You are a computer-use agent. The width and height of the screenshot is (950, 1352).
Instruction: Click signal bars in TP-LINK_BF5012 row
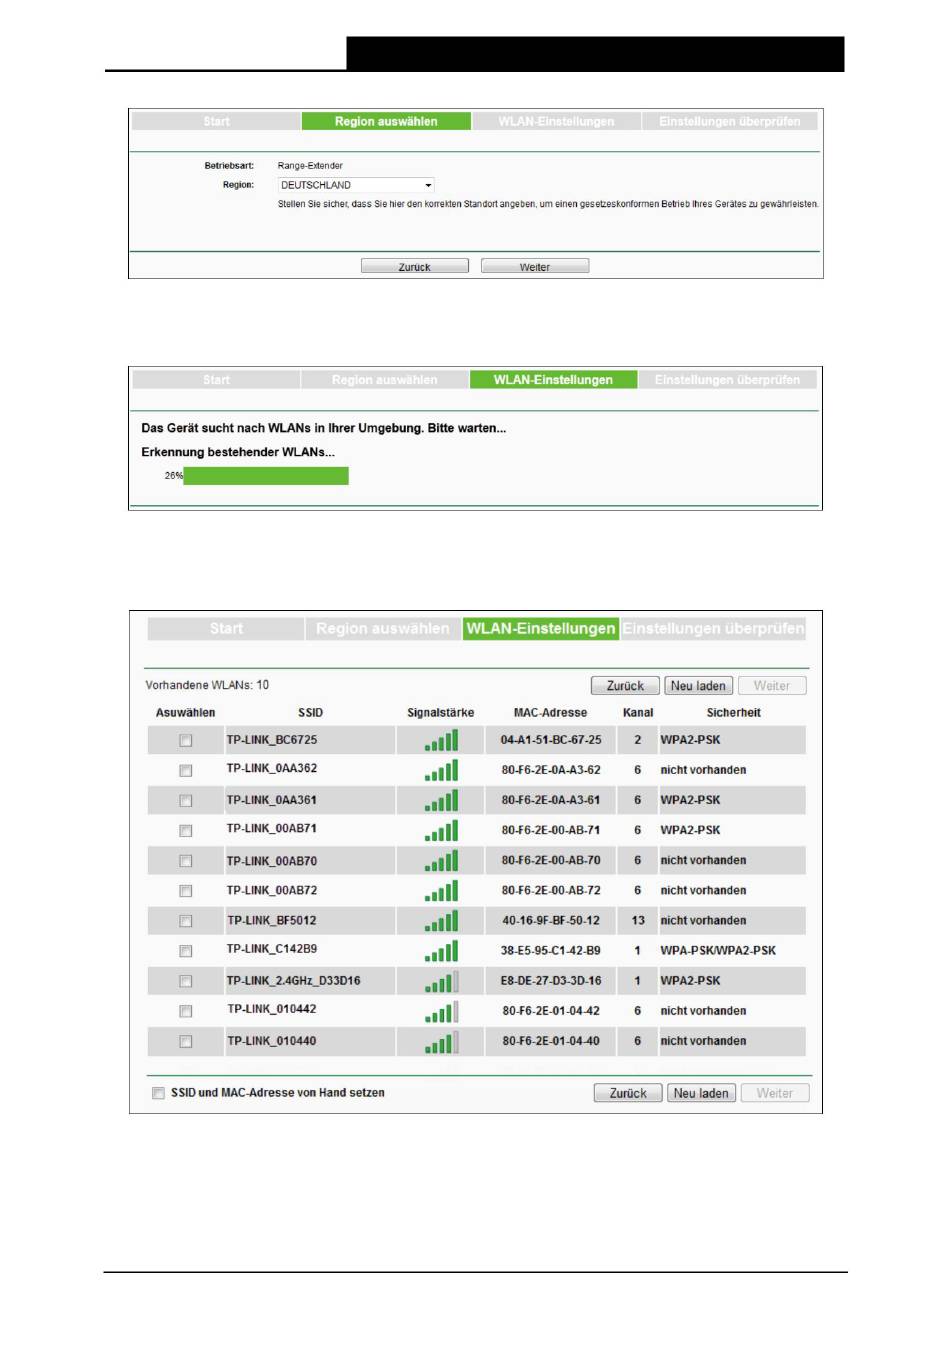tap(441, 920)
